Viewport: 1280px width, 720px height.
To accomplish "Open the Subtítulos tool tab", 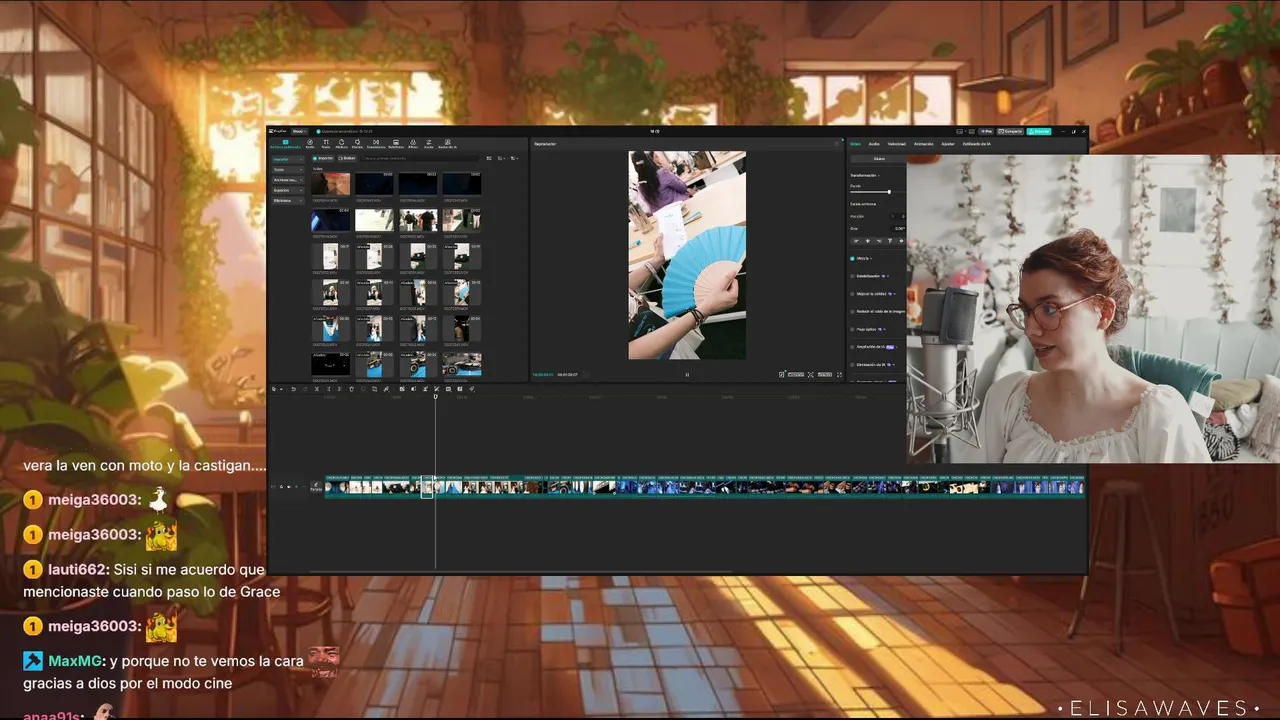I will coord(396,146).
